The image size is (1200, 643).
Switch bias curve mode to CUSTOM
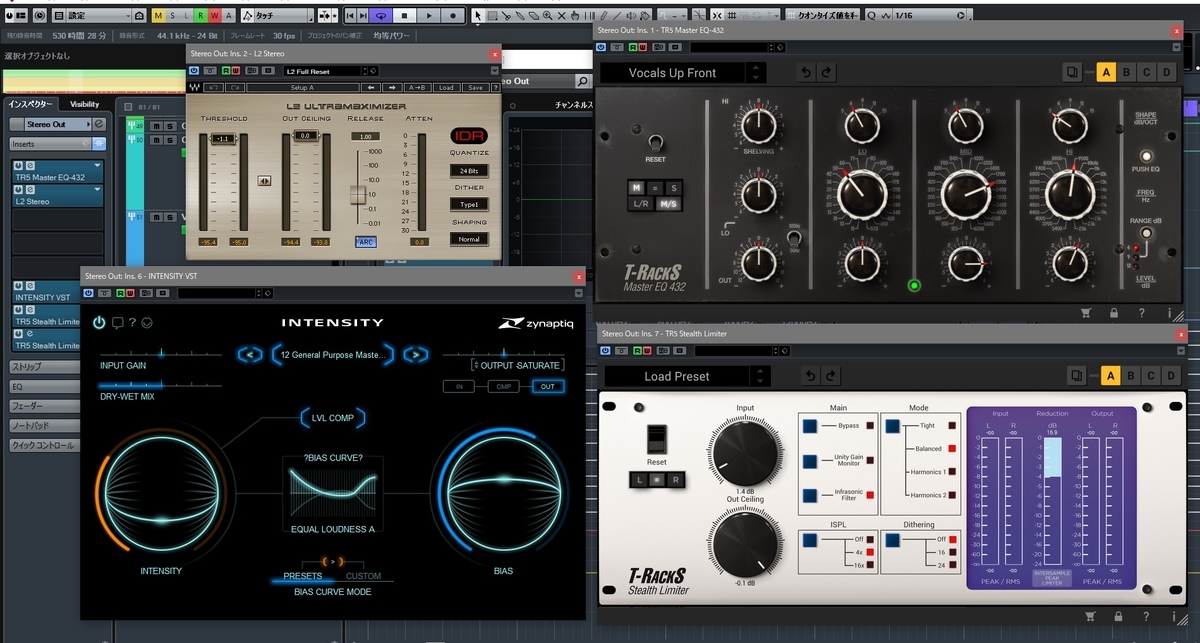(363, 576)
